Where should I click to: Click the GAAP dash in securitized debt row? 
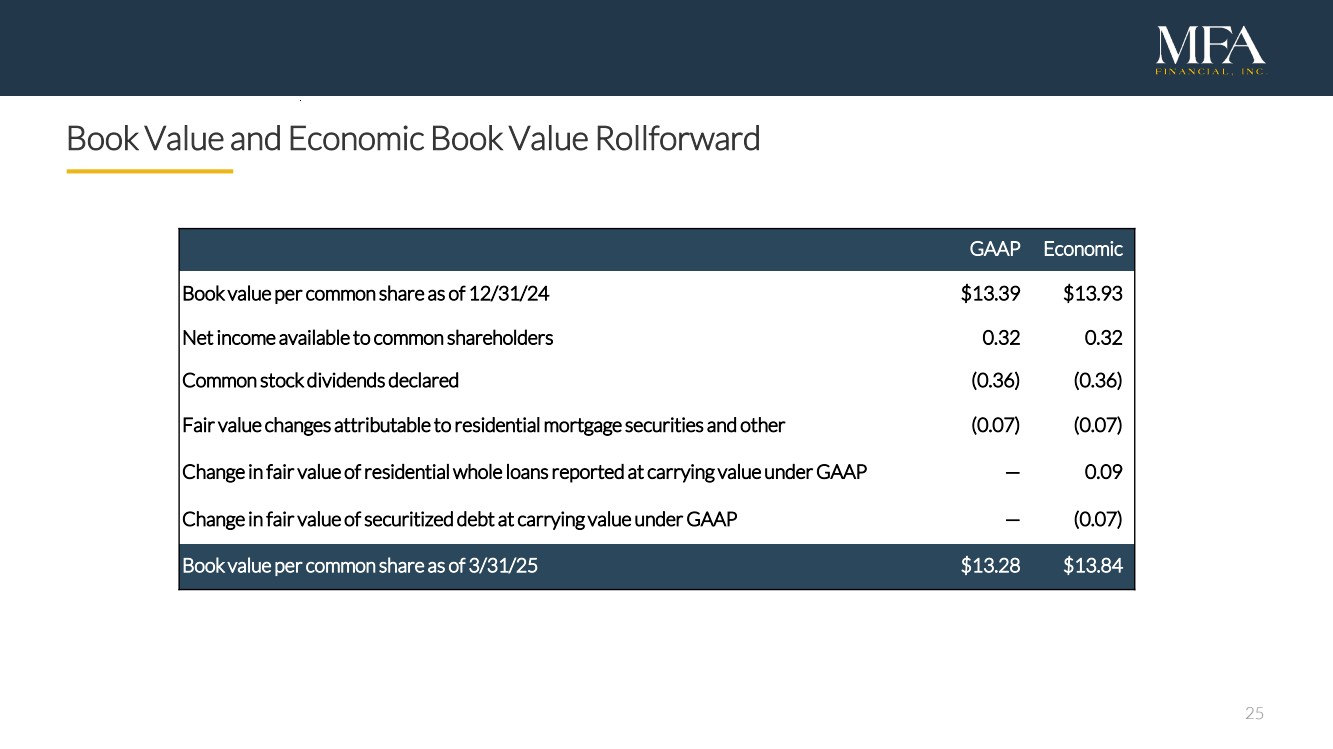1012,520
